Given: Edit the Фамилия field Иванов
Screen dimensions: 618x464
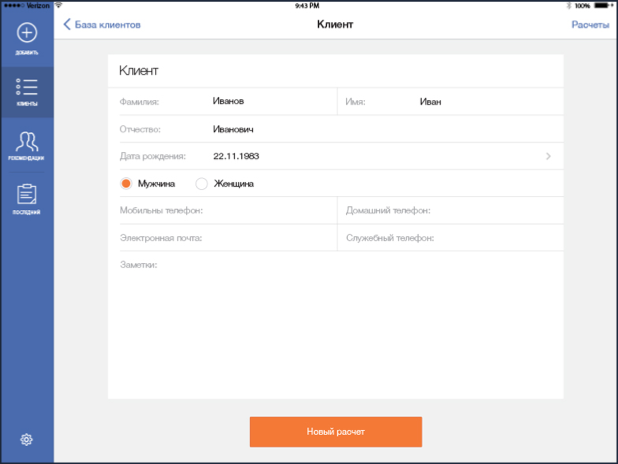Looking at the screenshot, I should [x=228, y=101].
